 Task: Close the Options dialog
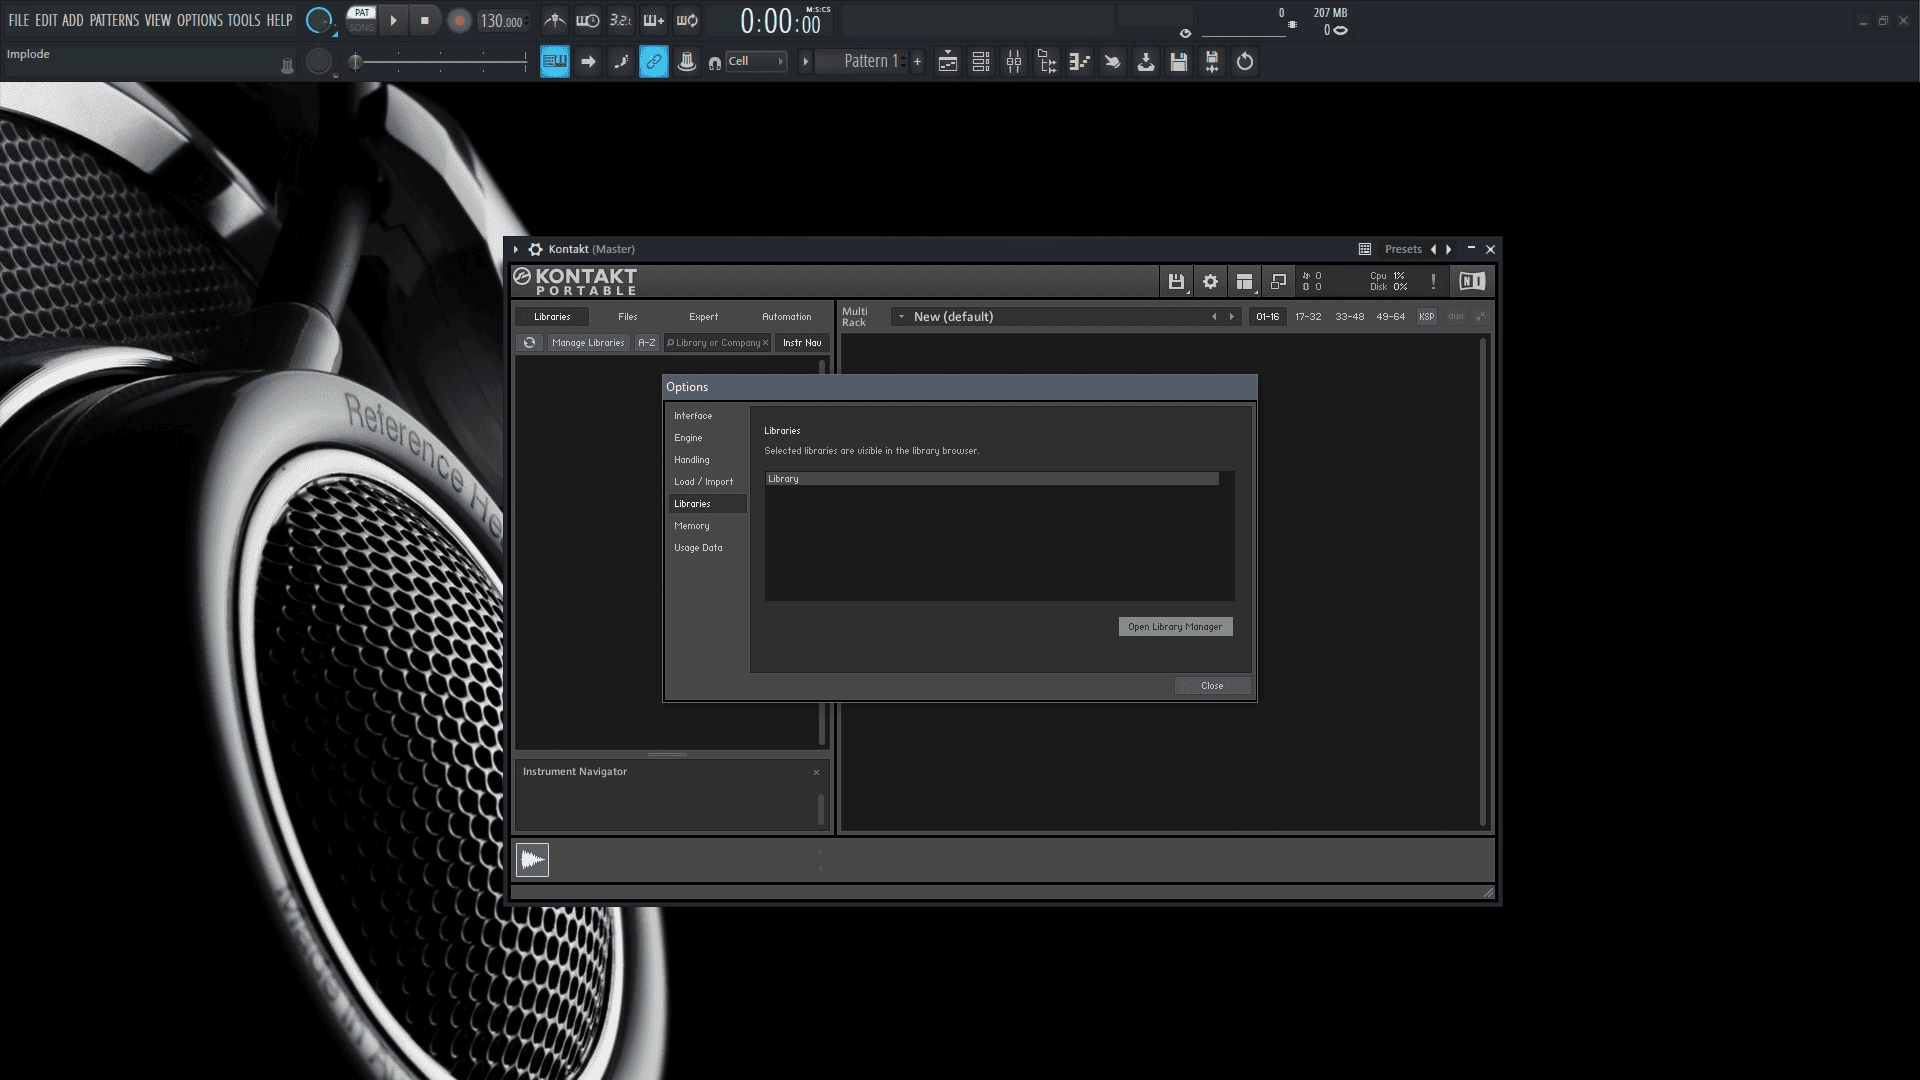1212,686
